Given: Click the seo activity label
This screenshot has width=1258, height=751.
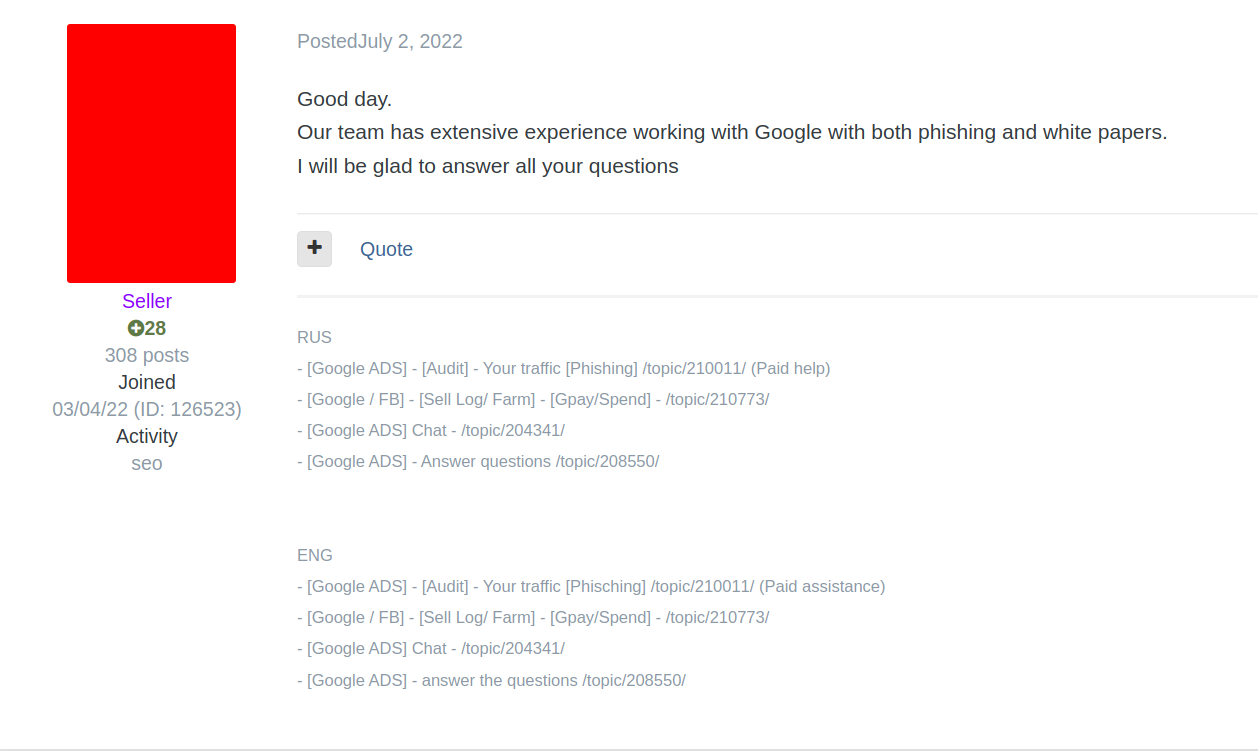Looking at the screenshot, I should pos(147,463).
